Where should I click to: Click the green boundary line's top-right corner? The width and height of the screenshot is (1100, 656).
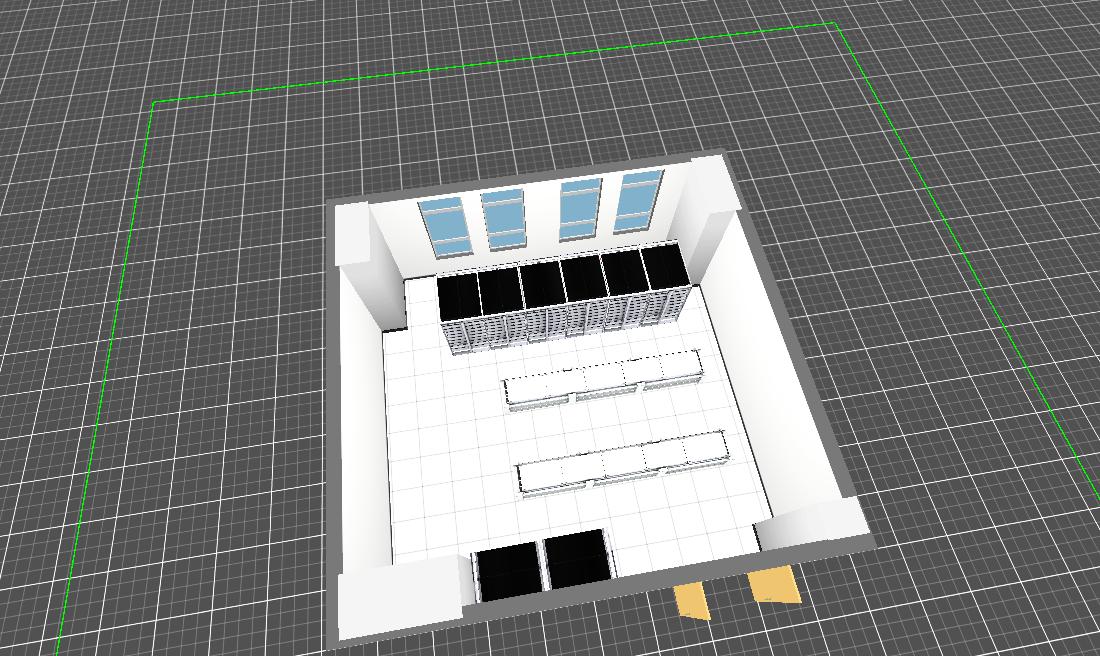tap(835, 24)
